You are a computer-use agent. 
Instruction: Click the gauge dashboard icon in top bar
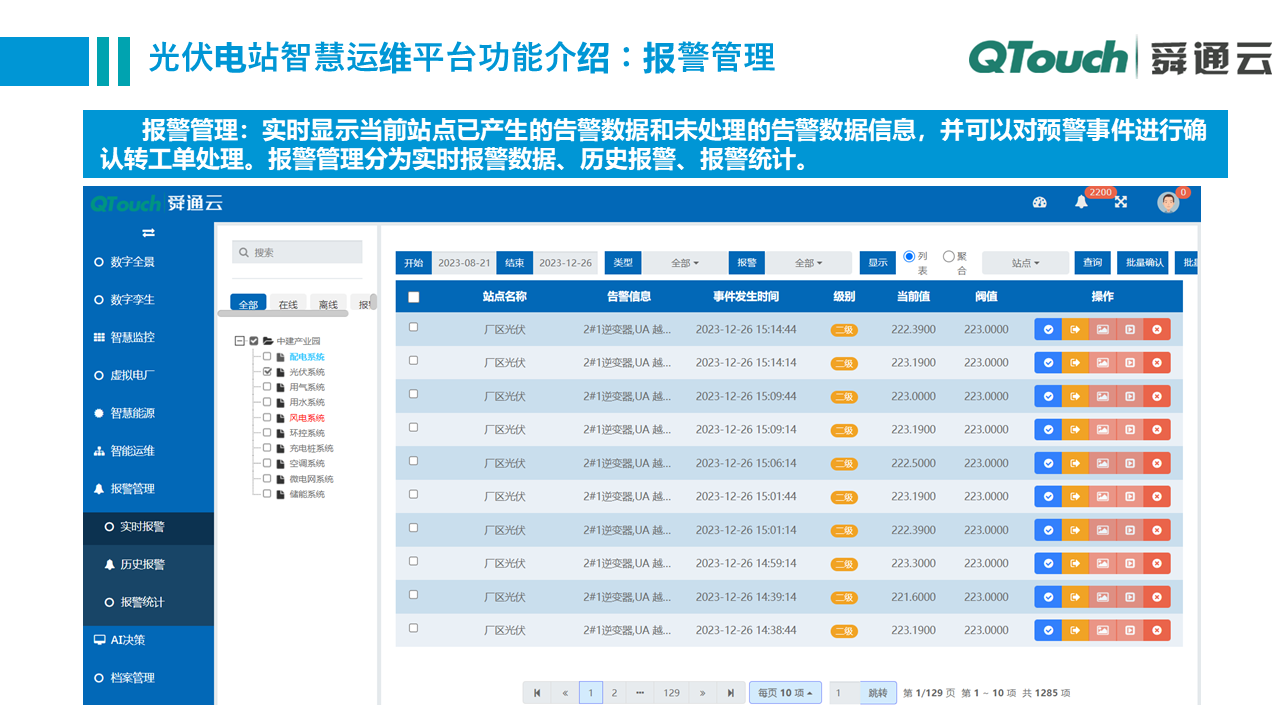(x=1039, y=202)
